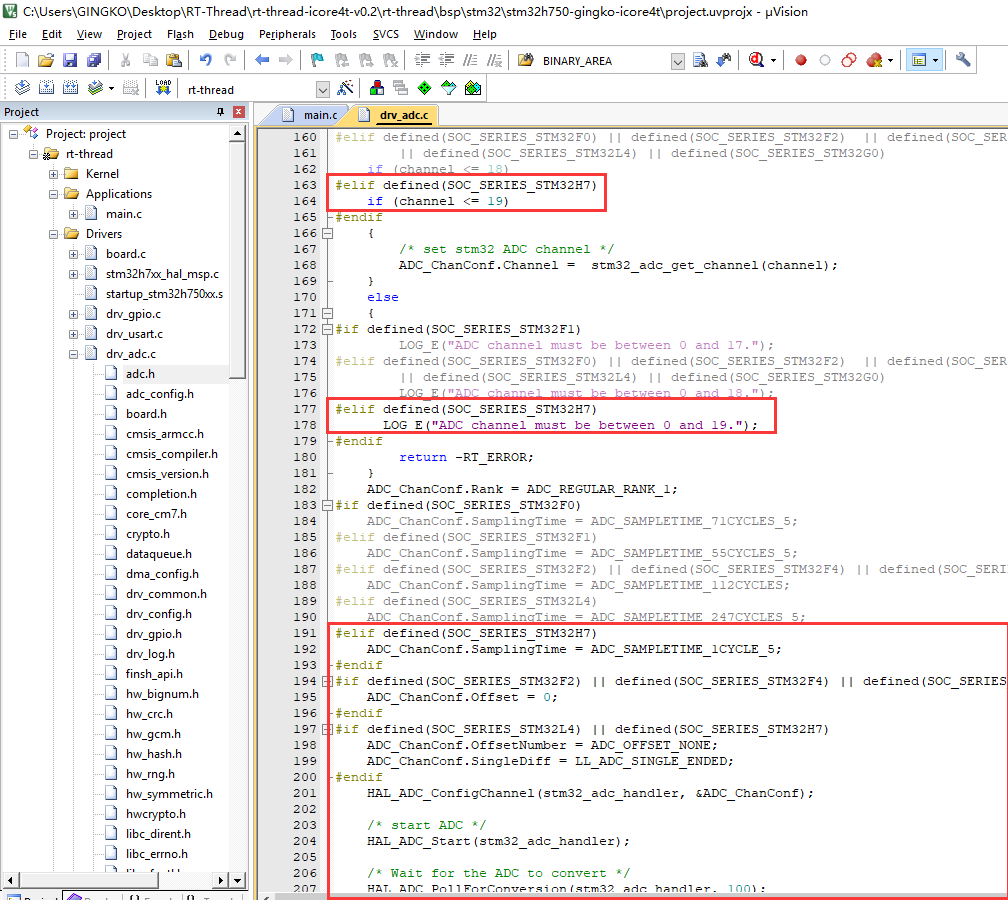Collapse the #if block at line 183
Image resolution: width=1008 pixels, height=900 pixels.
[327, 505]
